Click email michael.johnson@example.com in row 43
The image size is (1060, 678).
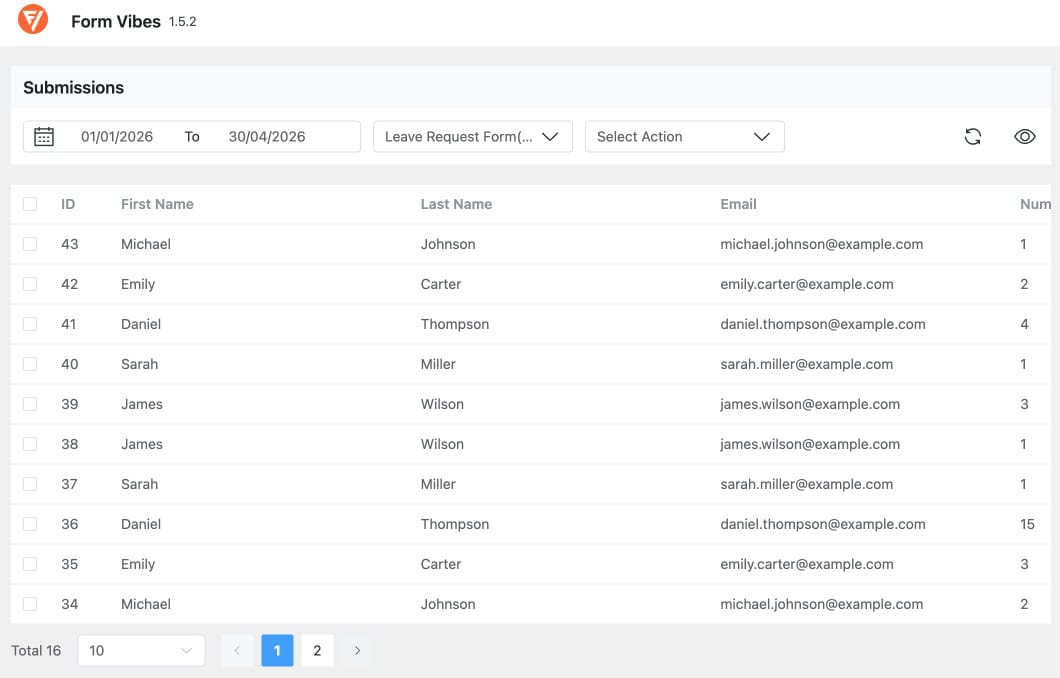coord(821,244)
